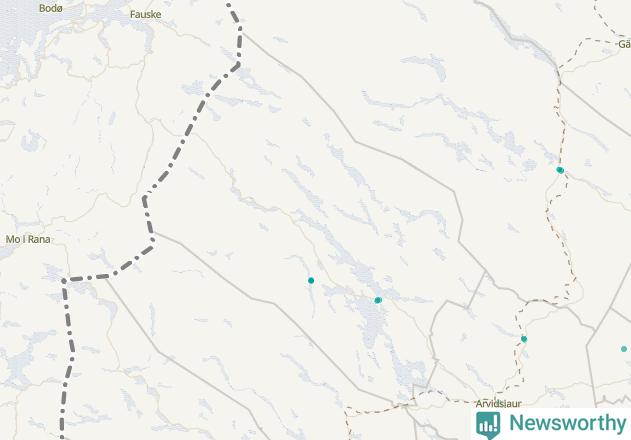Viewport: 631px width, 440px height.
Task: Click the dash-dot border bend southeast of Fauske
Action: tap(238, 64)
